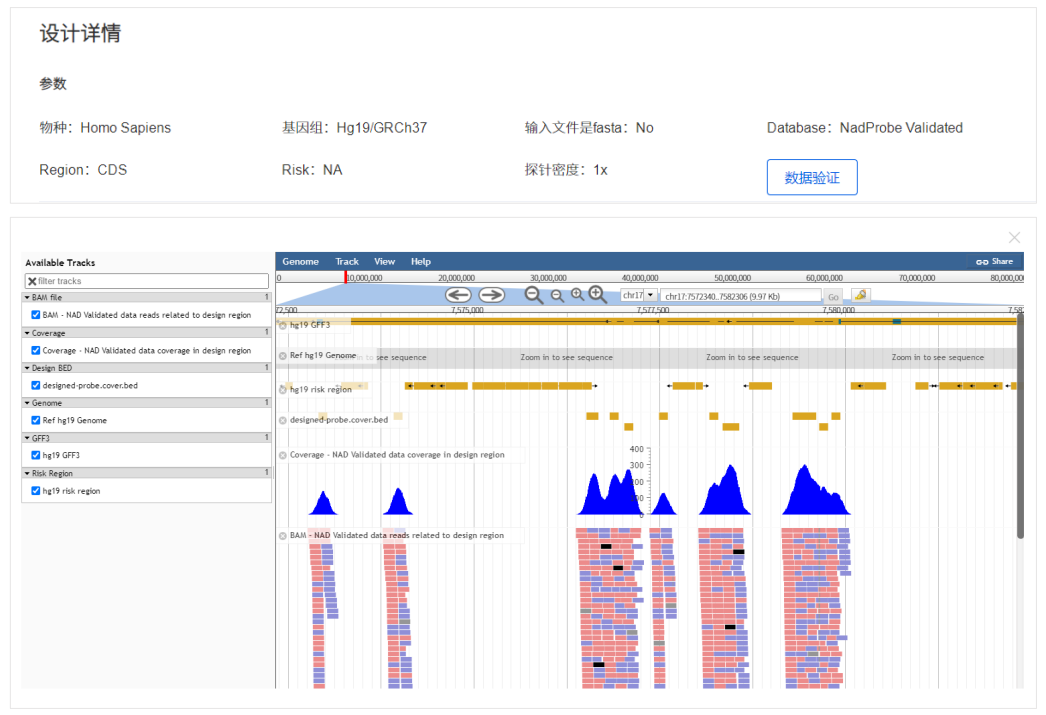
Task: Open the Track menu
Action: (x=347, y=262)
